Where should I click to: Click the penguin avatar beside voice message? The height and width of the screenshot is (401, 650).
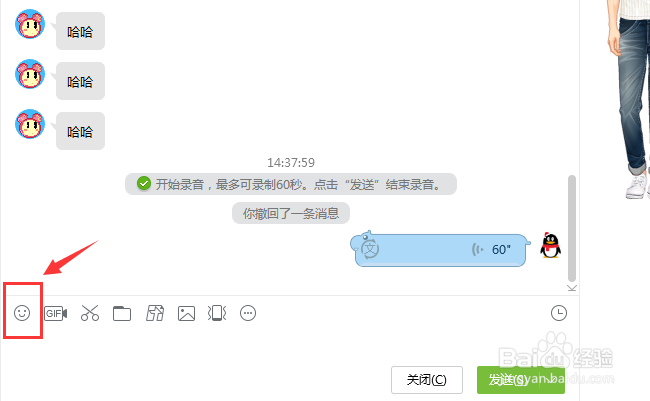click(551, 245)
